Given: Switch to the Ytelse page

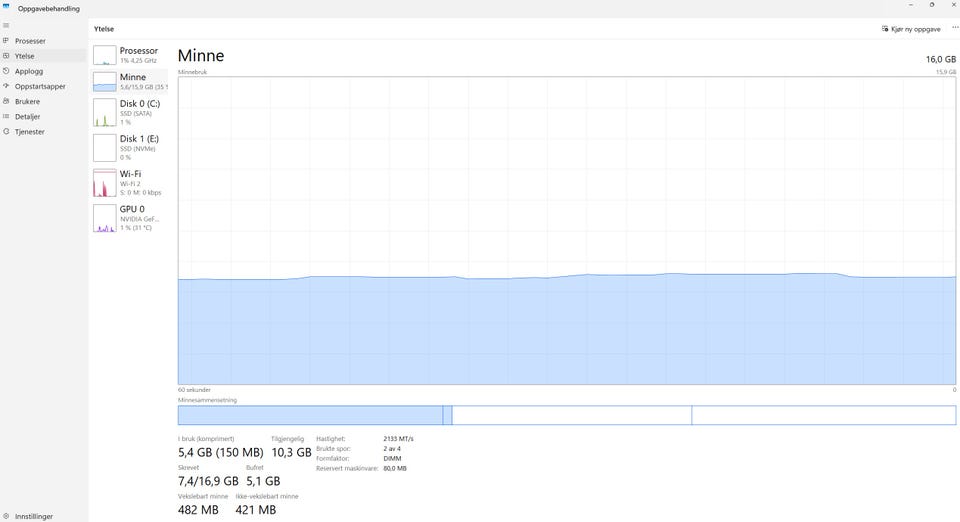Looking at the screenshot, I should (24, 56).
